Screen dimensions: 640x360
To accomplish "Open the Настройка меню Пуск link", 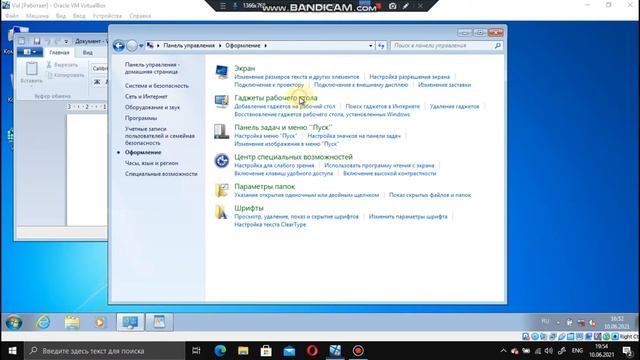I will coord(265,136).
